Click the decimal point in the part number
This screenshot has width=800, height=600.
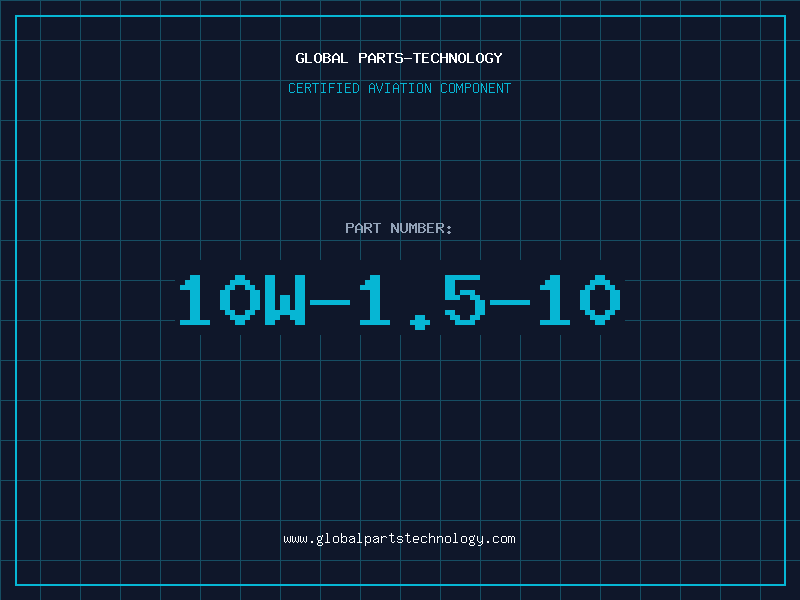click(420, 322)
